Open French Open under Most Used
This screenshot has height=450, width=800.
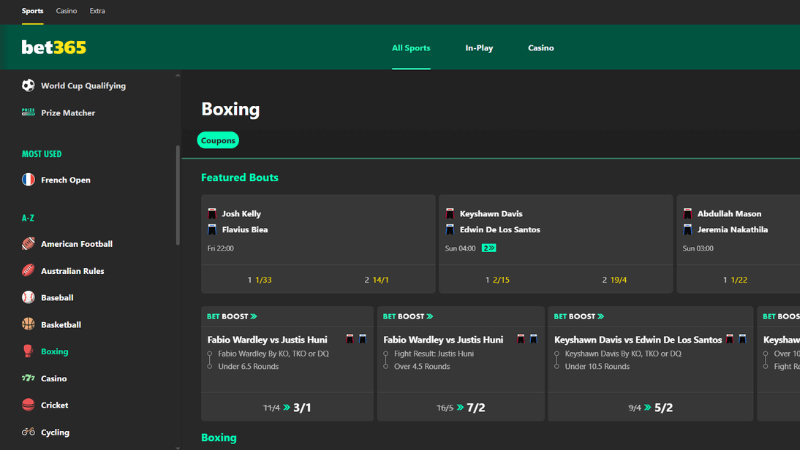click(65, 180)
